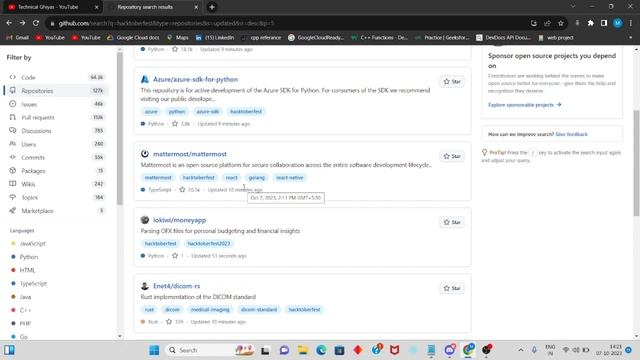The height and width of the screenshot is (360, 640).
Task: Star the azure-sdk-for-python repository
Action: [x=452, y=82]
